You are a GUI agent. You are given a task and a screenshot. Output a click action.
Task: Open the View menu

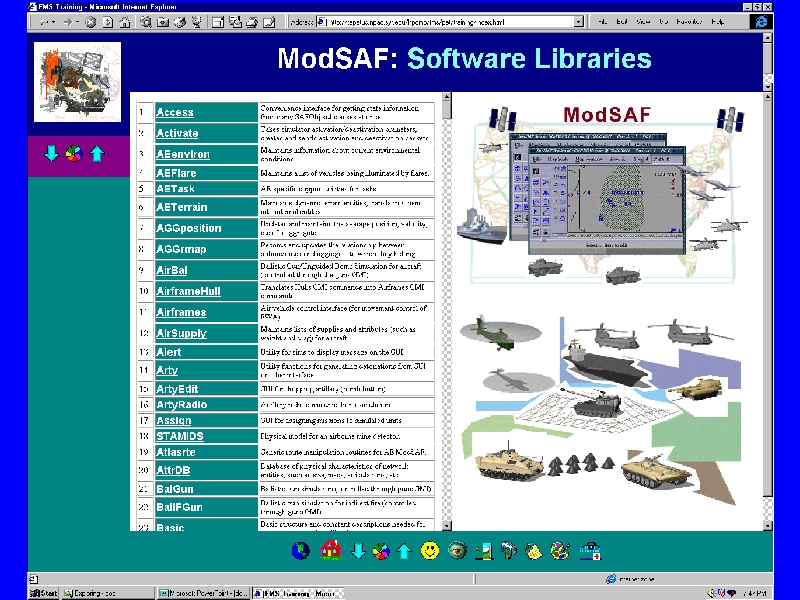[x=643, y=22]
